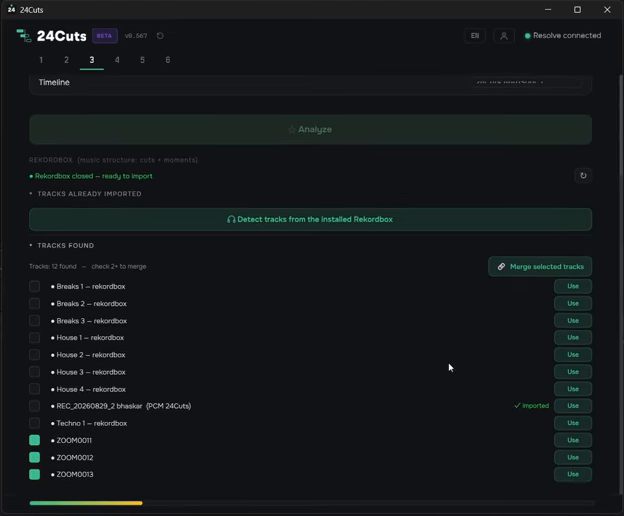This screenshot has height=516, width=624.
Task: Check the REC_20260829_2 bhaskar checkbox
Action: pos(35,406)
